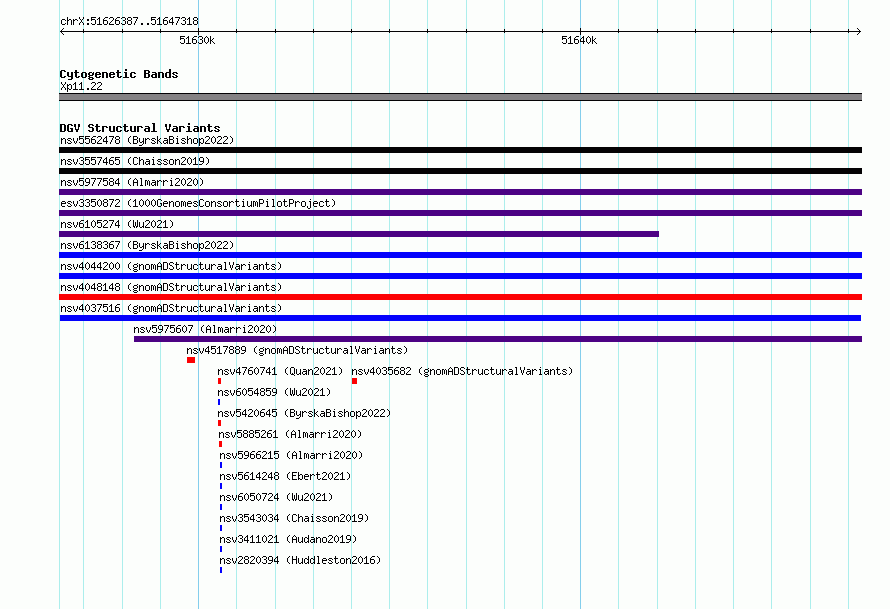
Task: Open variant nsv6054859 (Wu2021) label
Action: pos(274,392)
